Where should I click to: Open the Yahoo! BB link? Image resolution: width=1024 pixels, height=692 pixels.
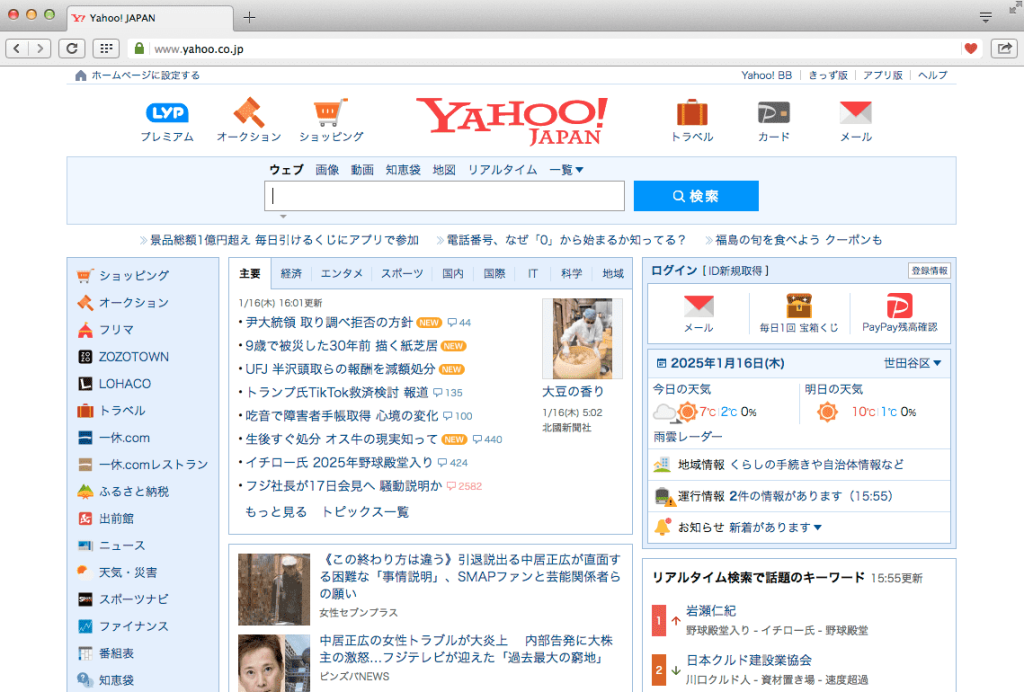tap(766, 75)
